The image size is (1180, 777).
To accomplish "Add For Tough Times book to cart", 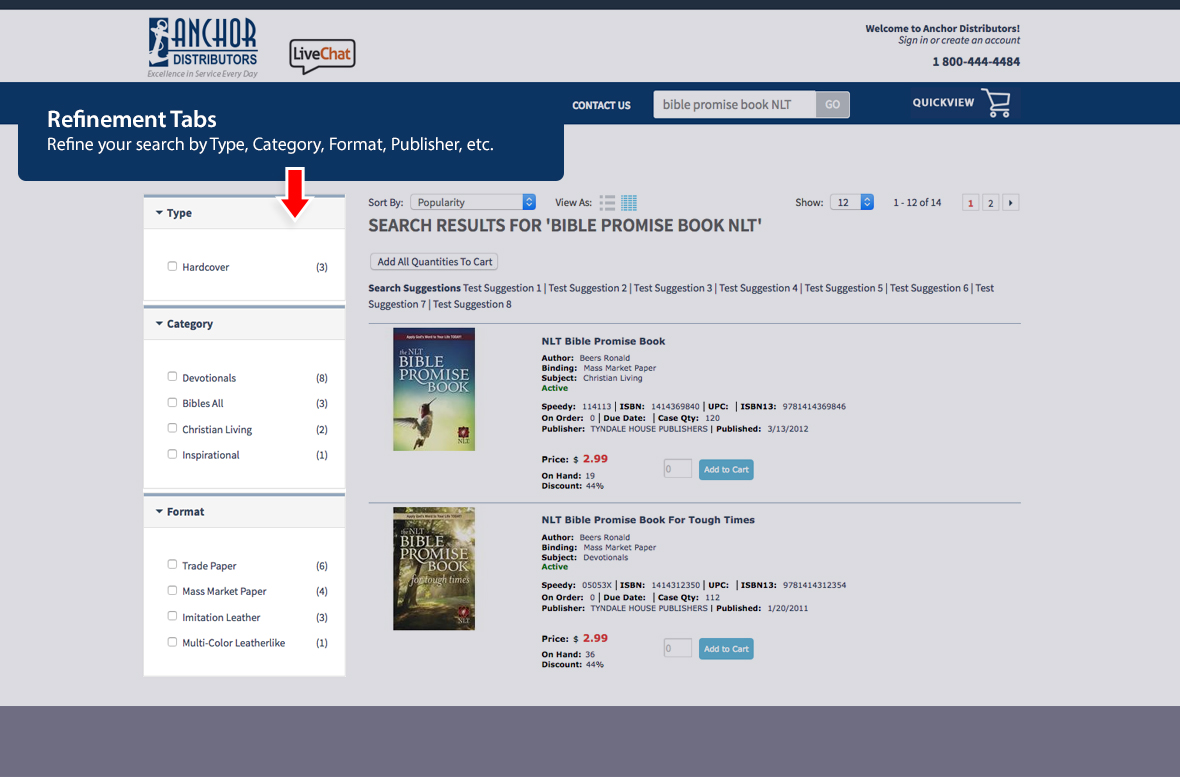I will tap(726, 648).
